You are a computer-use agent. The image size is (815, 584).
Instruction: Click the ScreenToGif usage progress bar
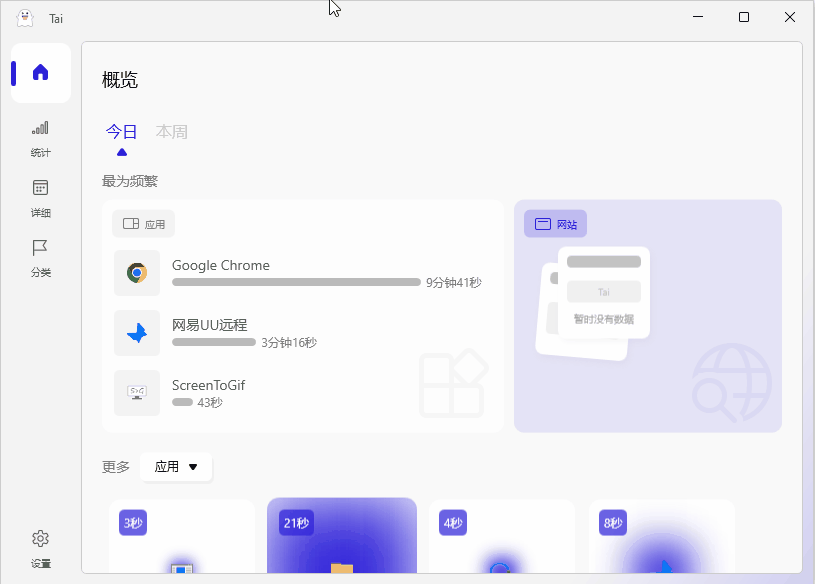[x=182, y=402]
